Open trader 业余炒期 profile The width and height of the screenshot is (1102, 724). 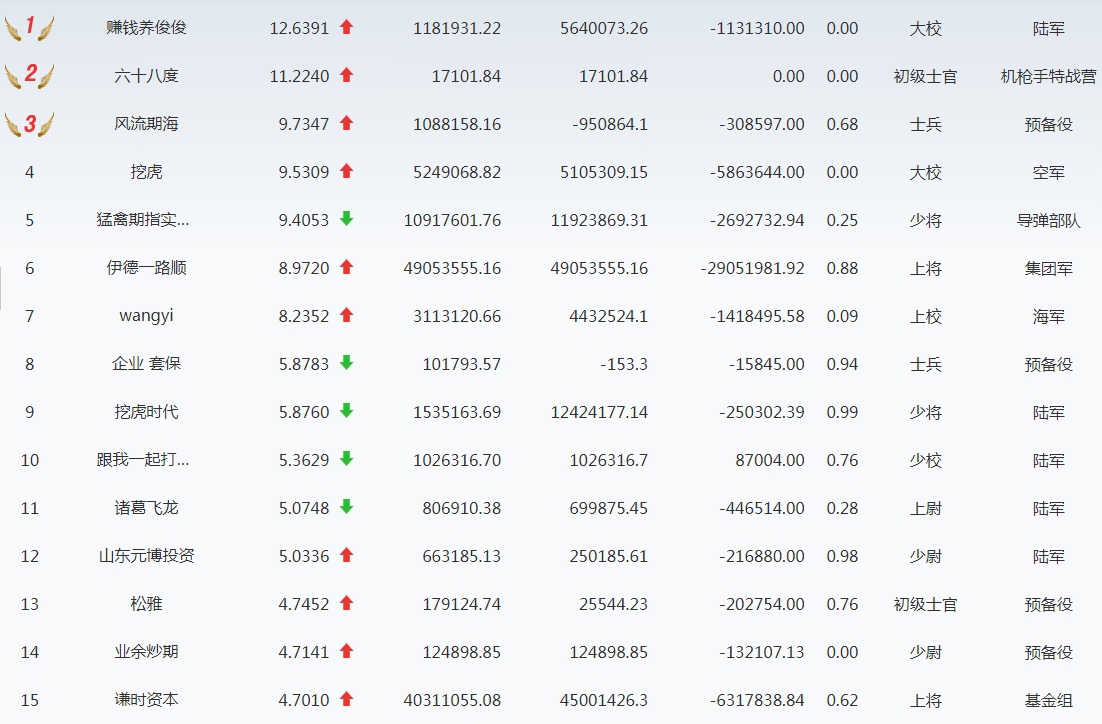click(x=146, y=652)
